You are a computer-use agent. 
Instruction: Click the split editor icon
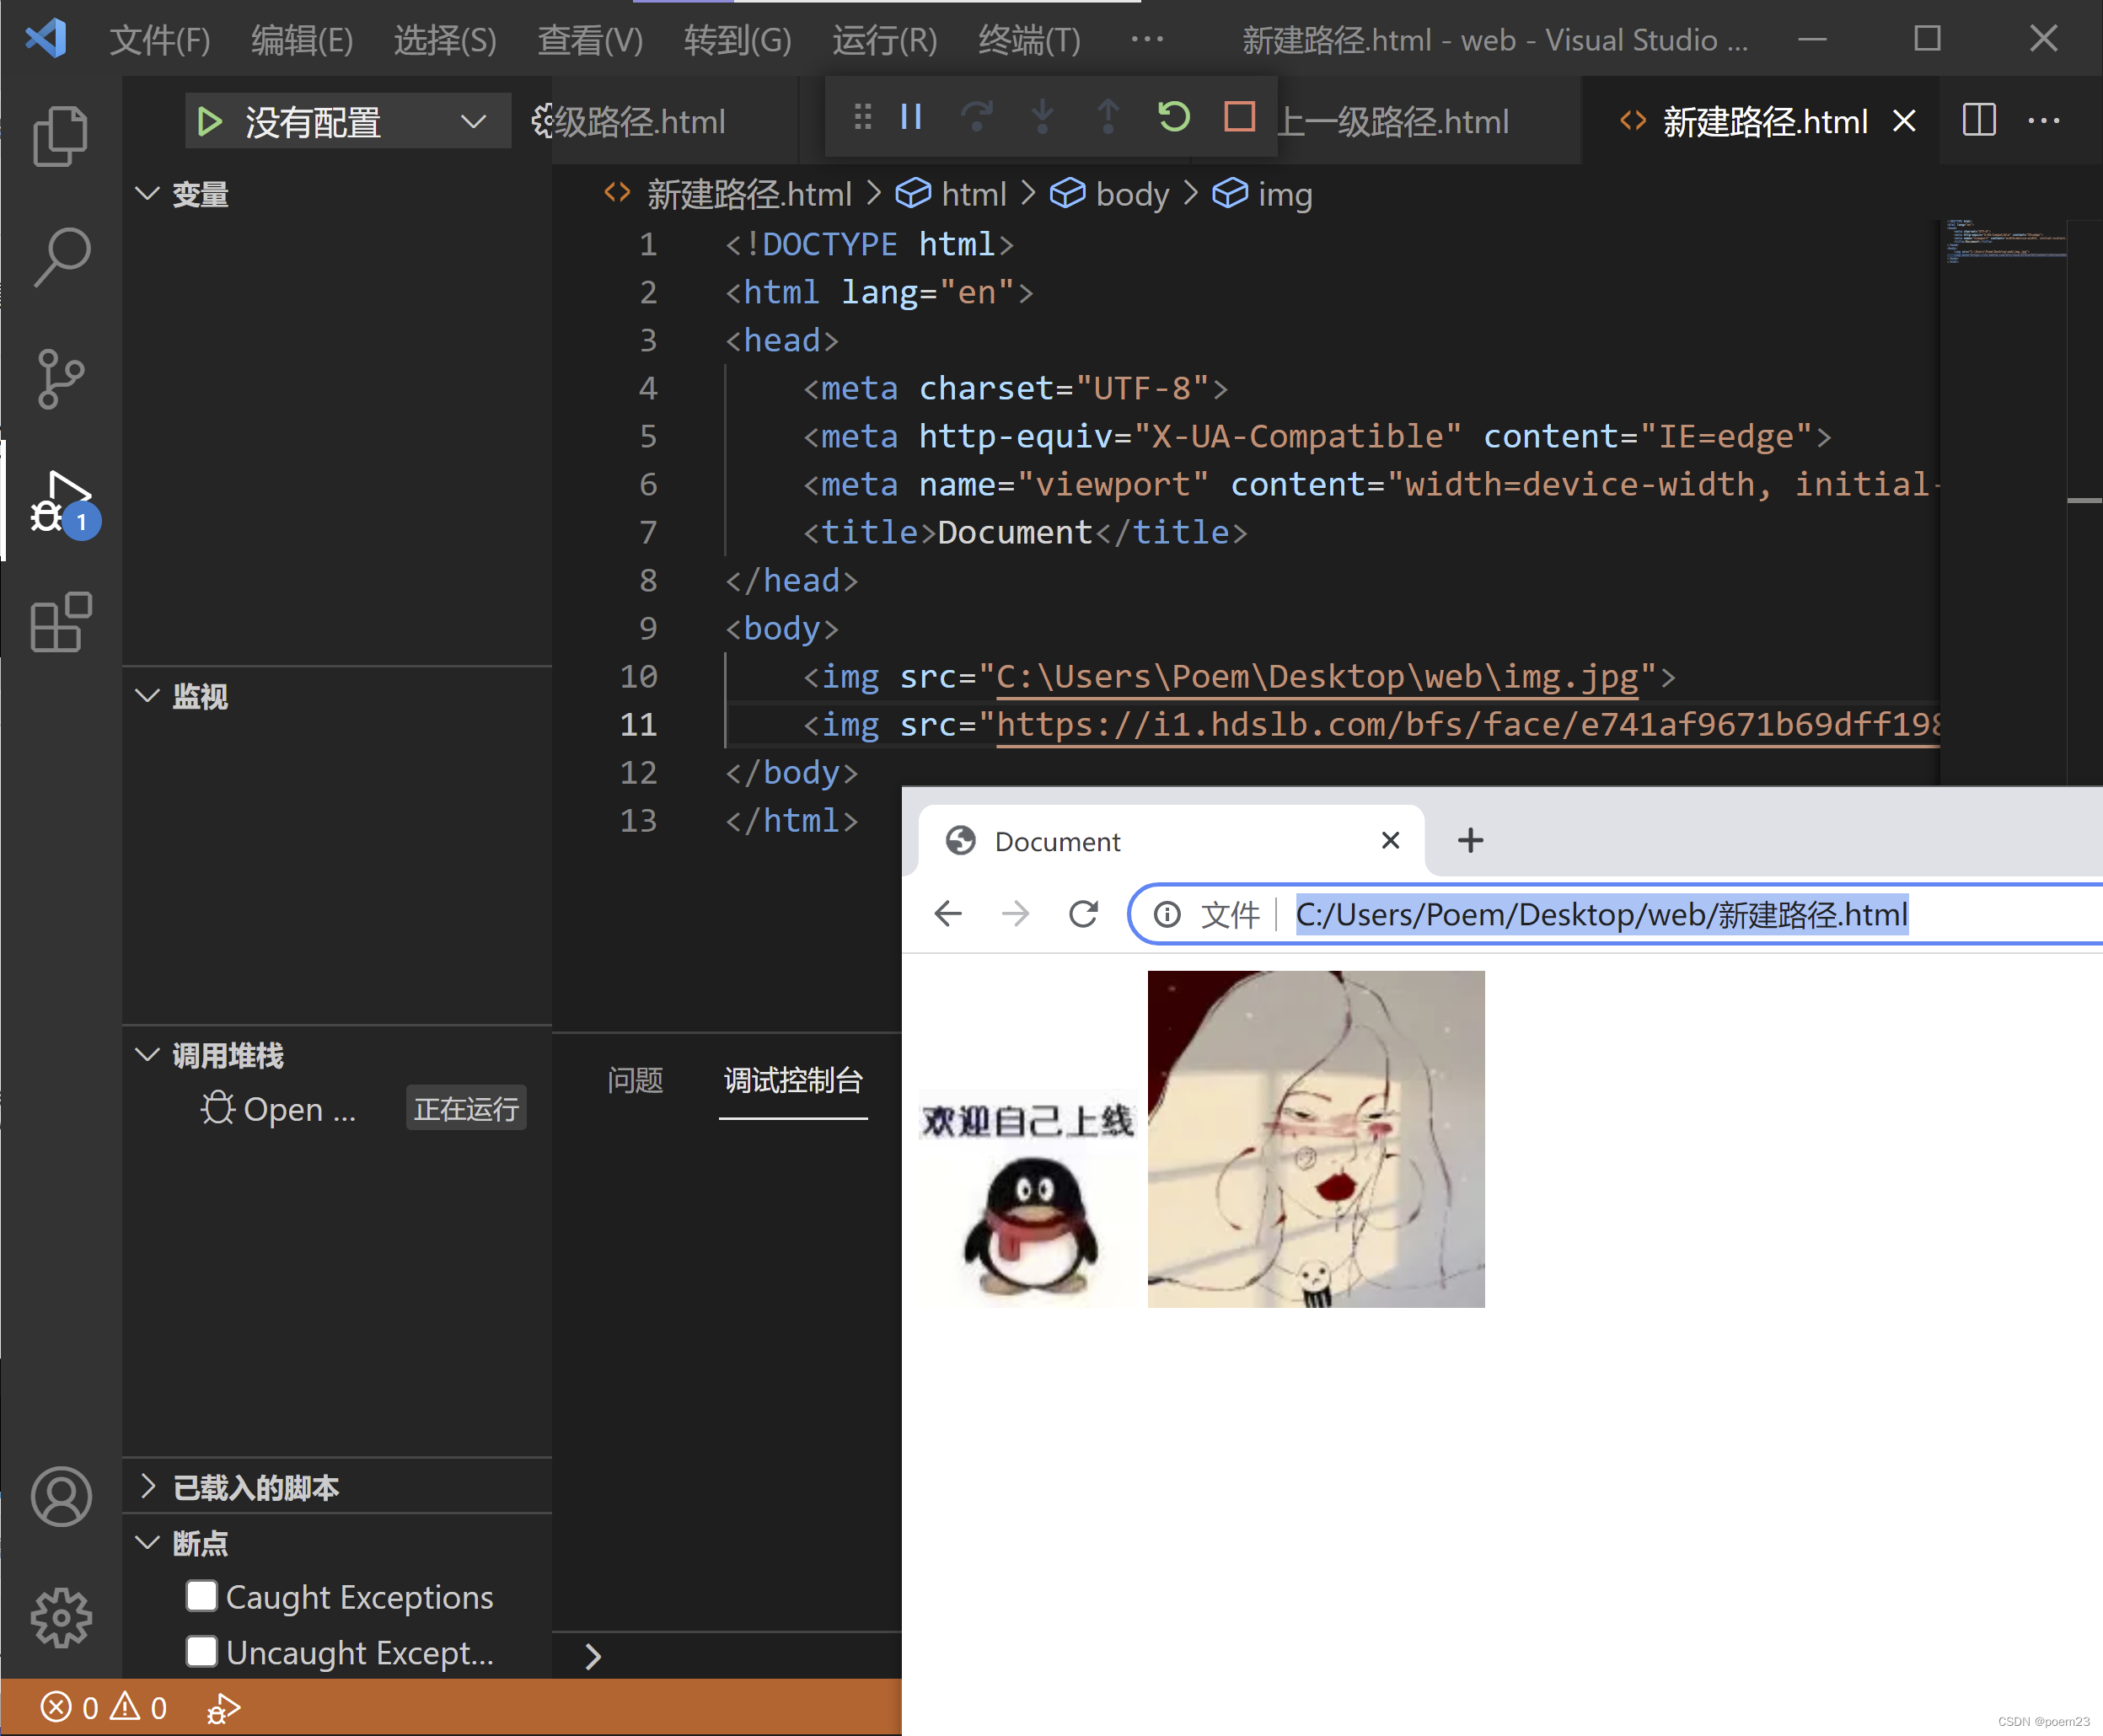point(1978,121)
